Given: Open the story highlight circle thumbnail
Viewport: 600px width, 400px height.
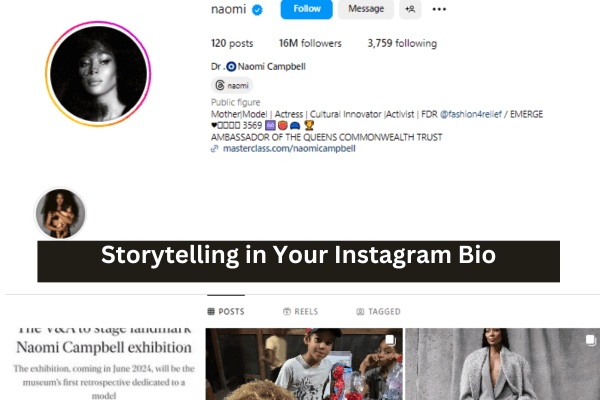Looking at the screenshot, I should point(60,213).
